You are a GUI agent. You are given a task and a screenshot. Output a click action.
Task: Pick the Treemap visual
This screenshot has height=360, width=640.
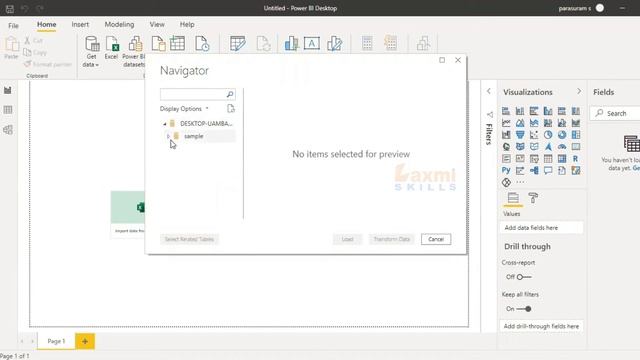[576, 135]
